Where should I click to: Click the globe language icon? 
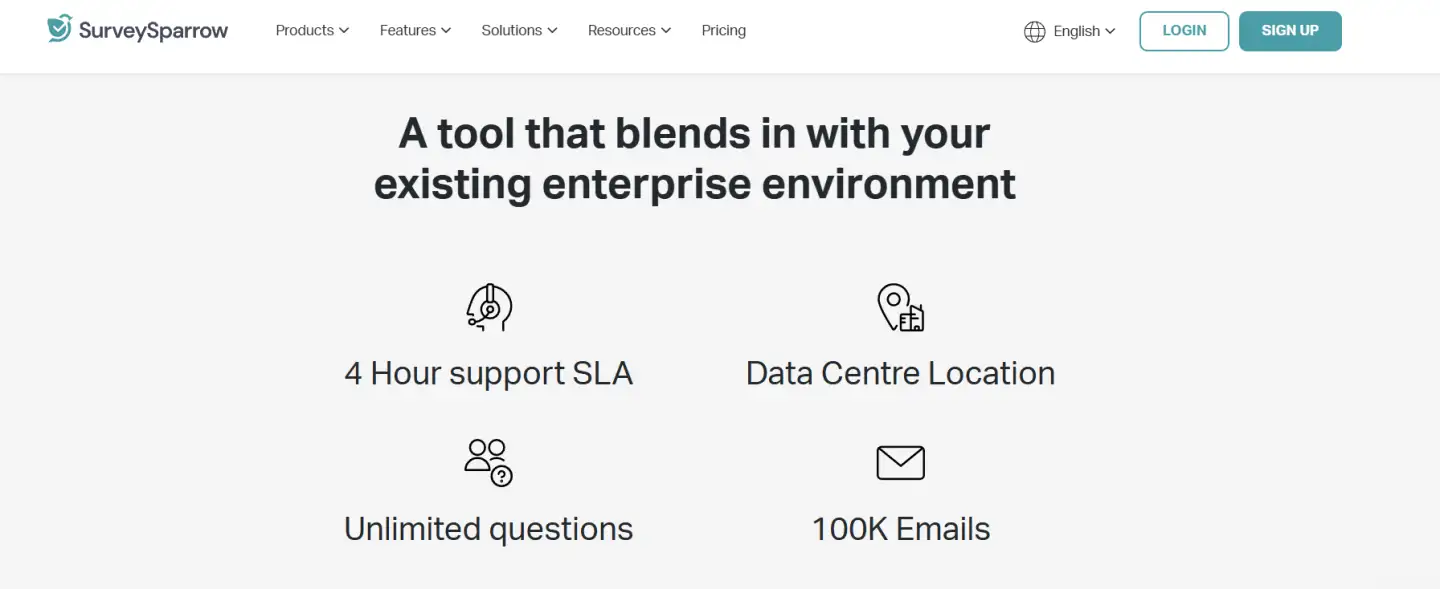[1034, 31]
